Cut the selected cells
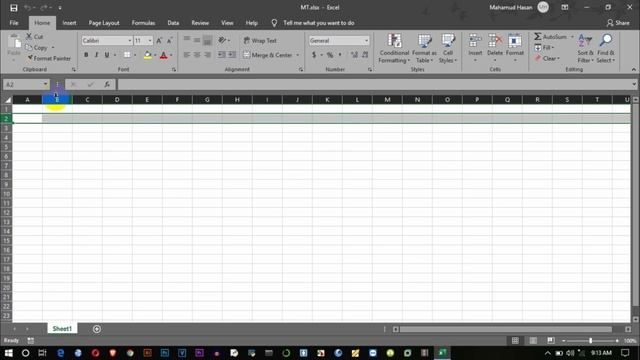640x360 pixels. coord(35,37)
